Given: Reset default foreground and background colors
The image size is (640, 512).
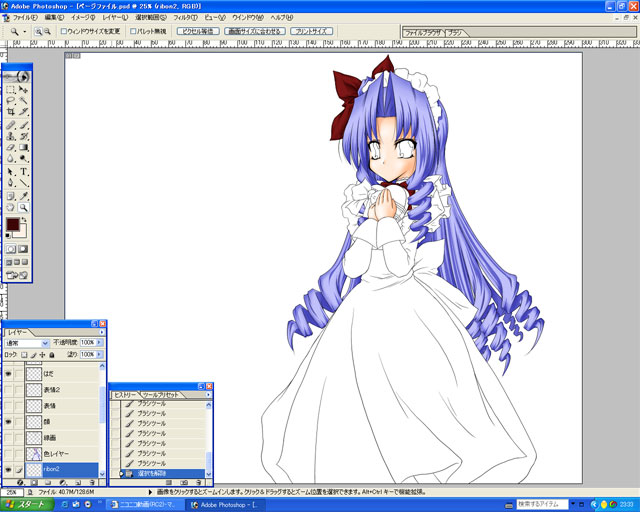Looking at the screenshot, I should 8,236.
